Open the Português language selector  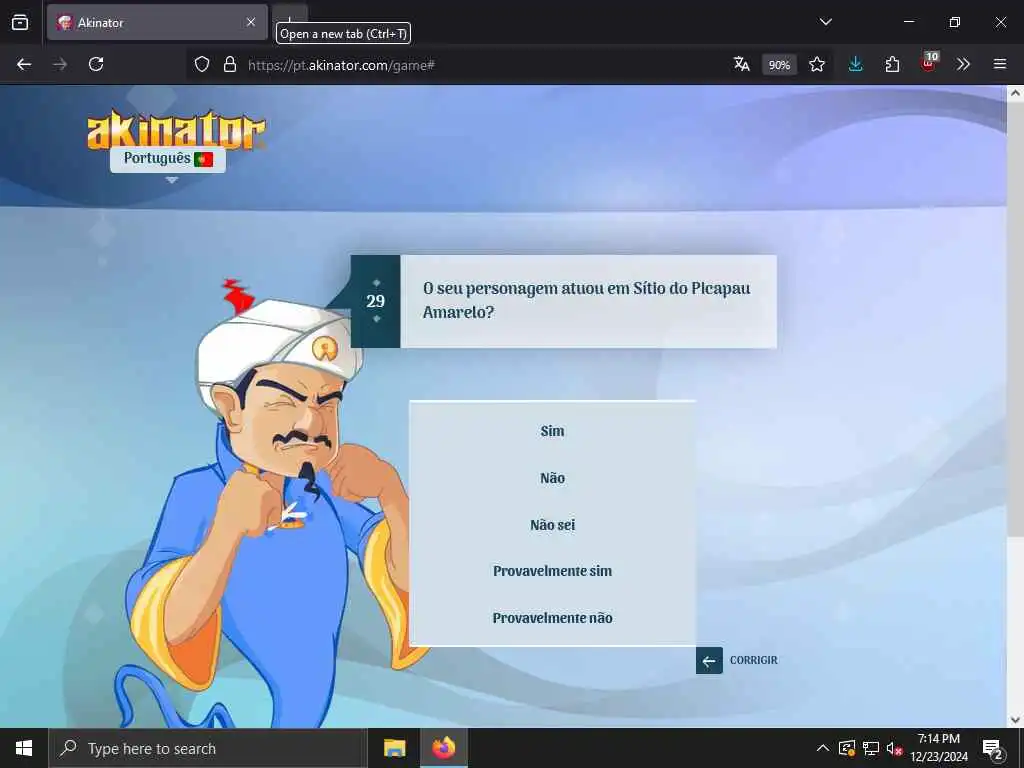168,159
